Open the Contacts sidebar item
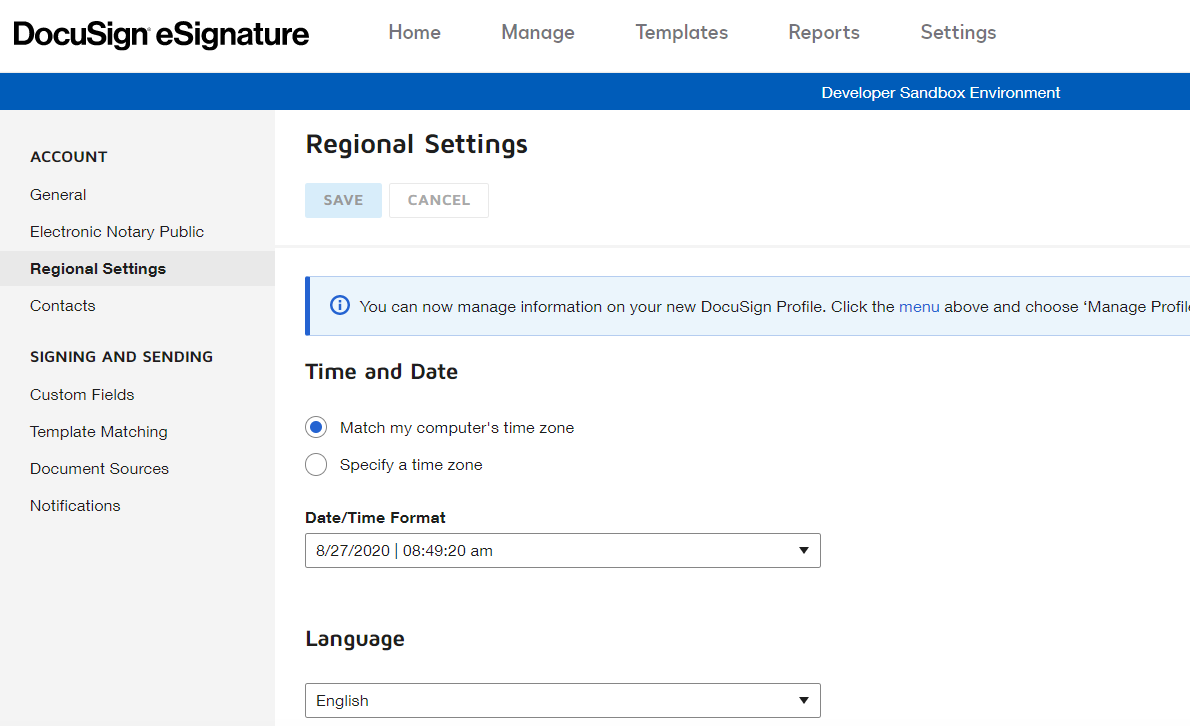This screenshot has height=726, width=1190. pyautogui.click(x=63, y=306)
